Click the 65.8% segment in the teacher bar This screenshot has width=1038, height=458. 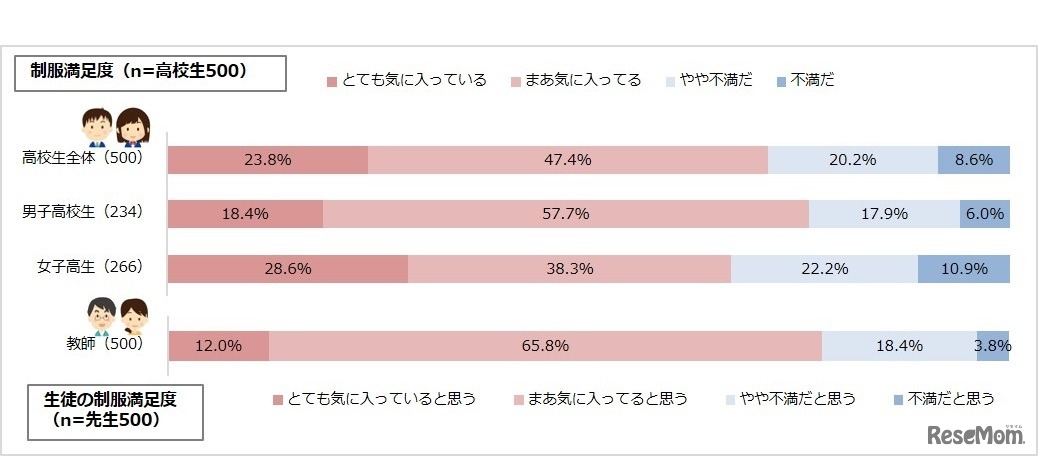pos(545,346)
